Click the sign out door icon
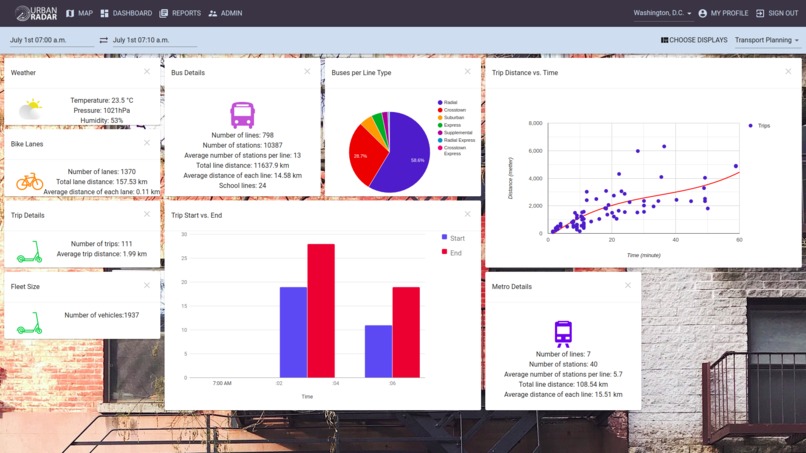Image resolution: width=806 pixels, height=453 pixels. tap(760, 13)
